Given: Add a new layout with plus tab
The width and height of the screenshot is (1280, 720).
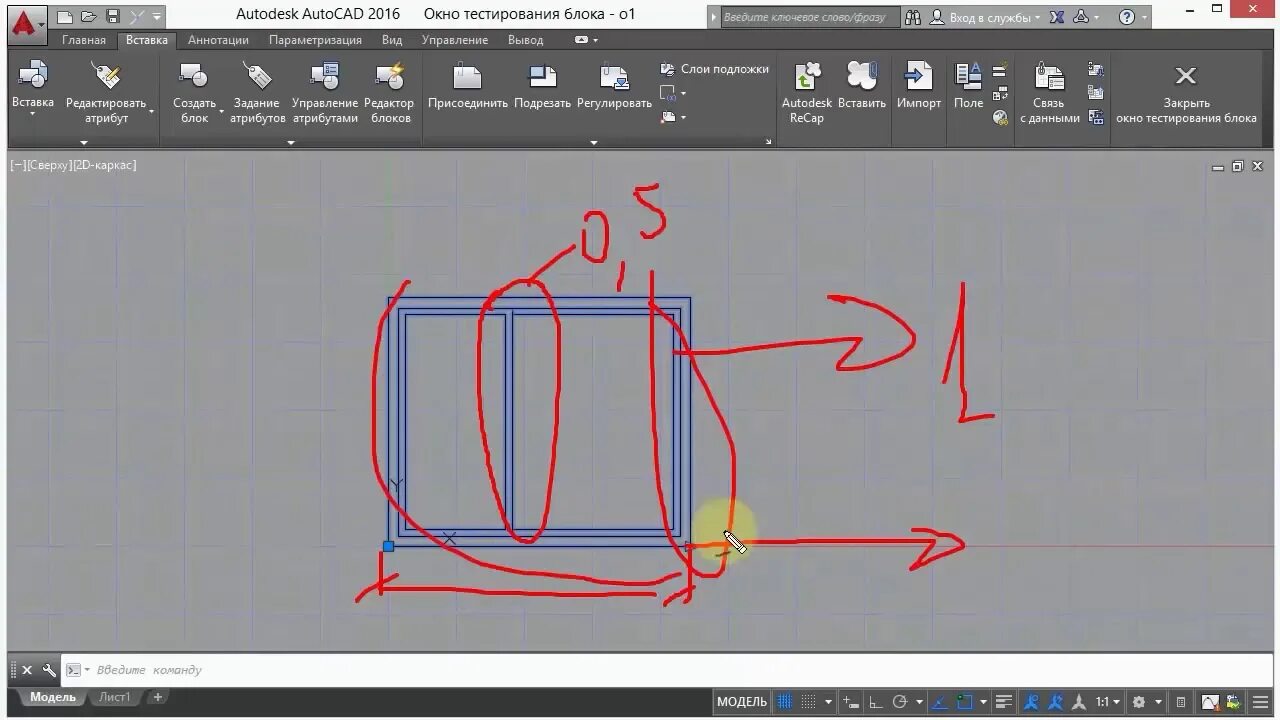Looking at the screenshot, I should [x=157, y=697].
